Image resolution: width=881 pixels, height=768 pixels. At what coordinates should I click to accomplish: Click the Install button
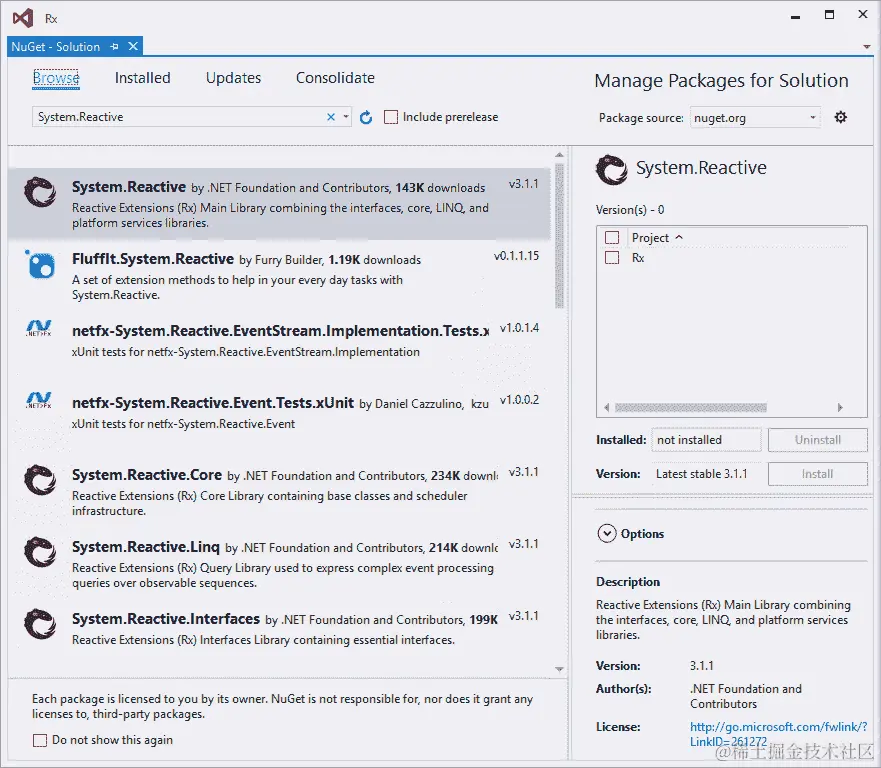818,474
